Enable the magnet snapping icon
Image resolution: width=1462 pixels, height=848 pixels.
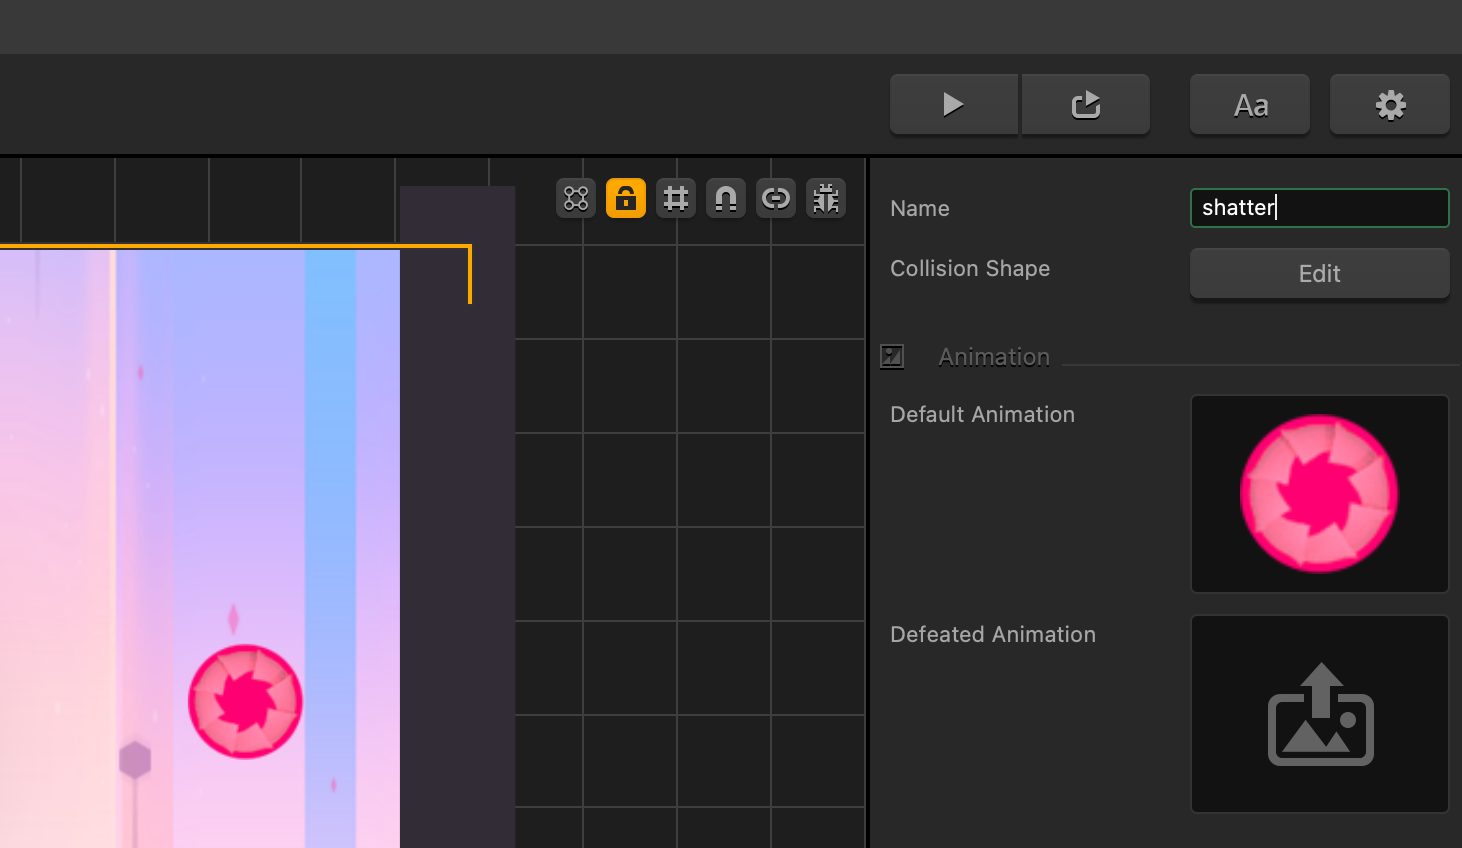pos(726,198)
